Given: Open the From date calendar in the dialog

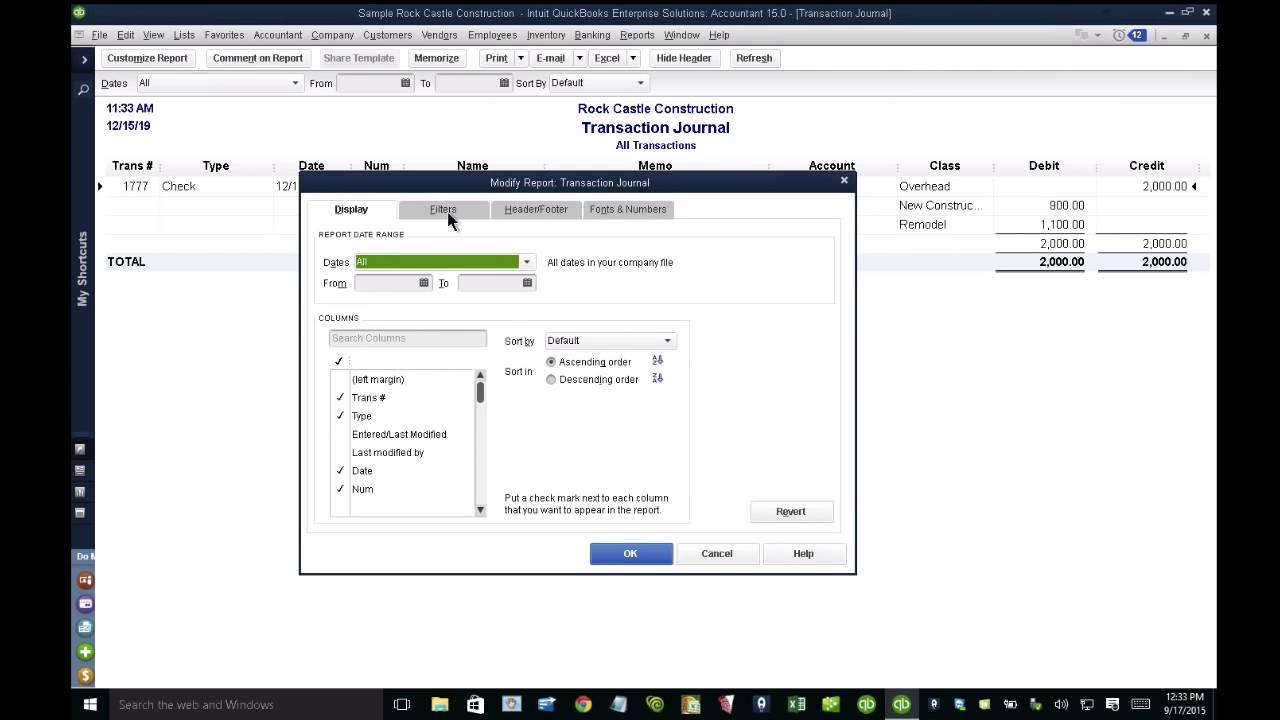Looking at the screenshot, I should (424, 283).
